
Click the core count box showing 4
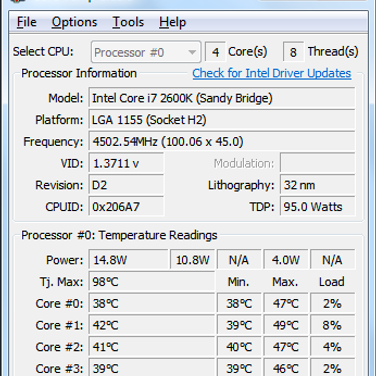click(215, 52)
